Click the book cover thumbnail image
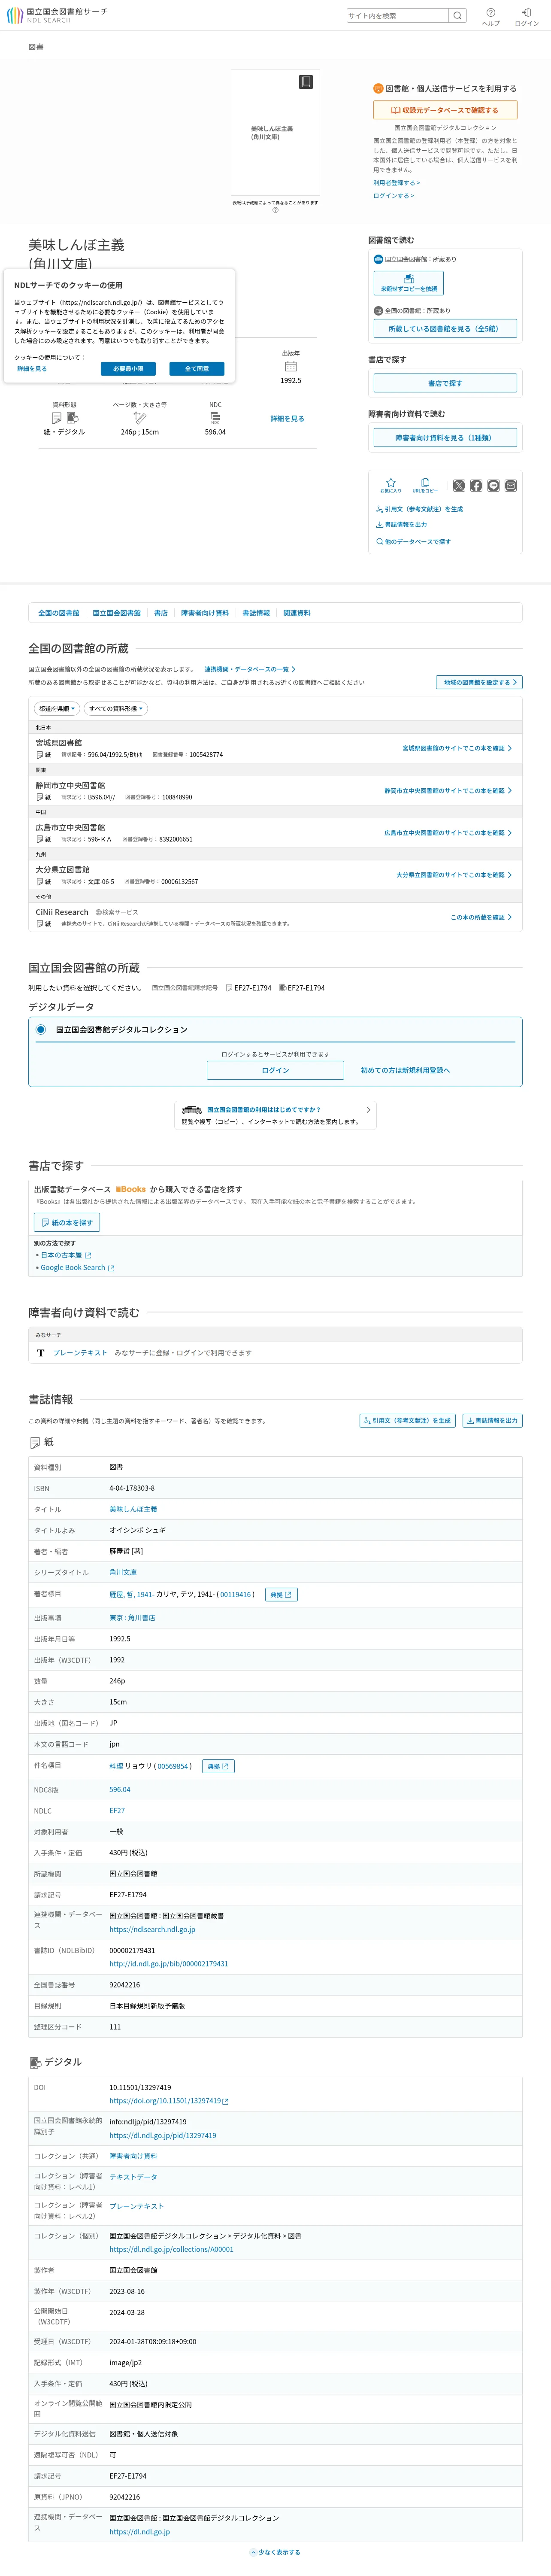This screenshot has height=2576, width=551. pos(275,132)
